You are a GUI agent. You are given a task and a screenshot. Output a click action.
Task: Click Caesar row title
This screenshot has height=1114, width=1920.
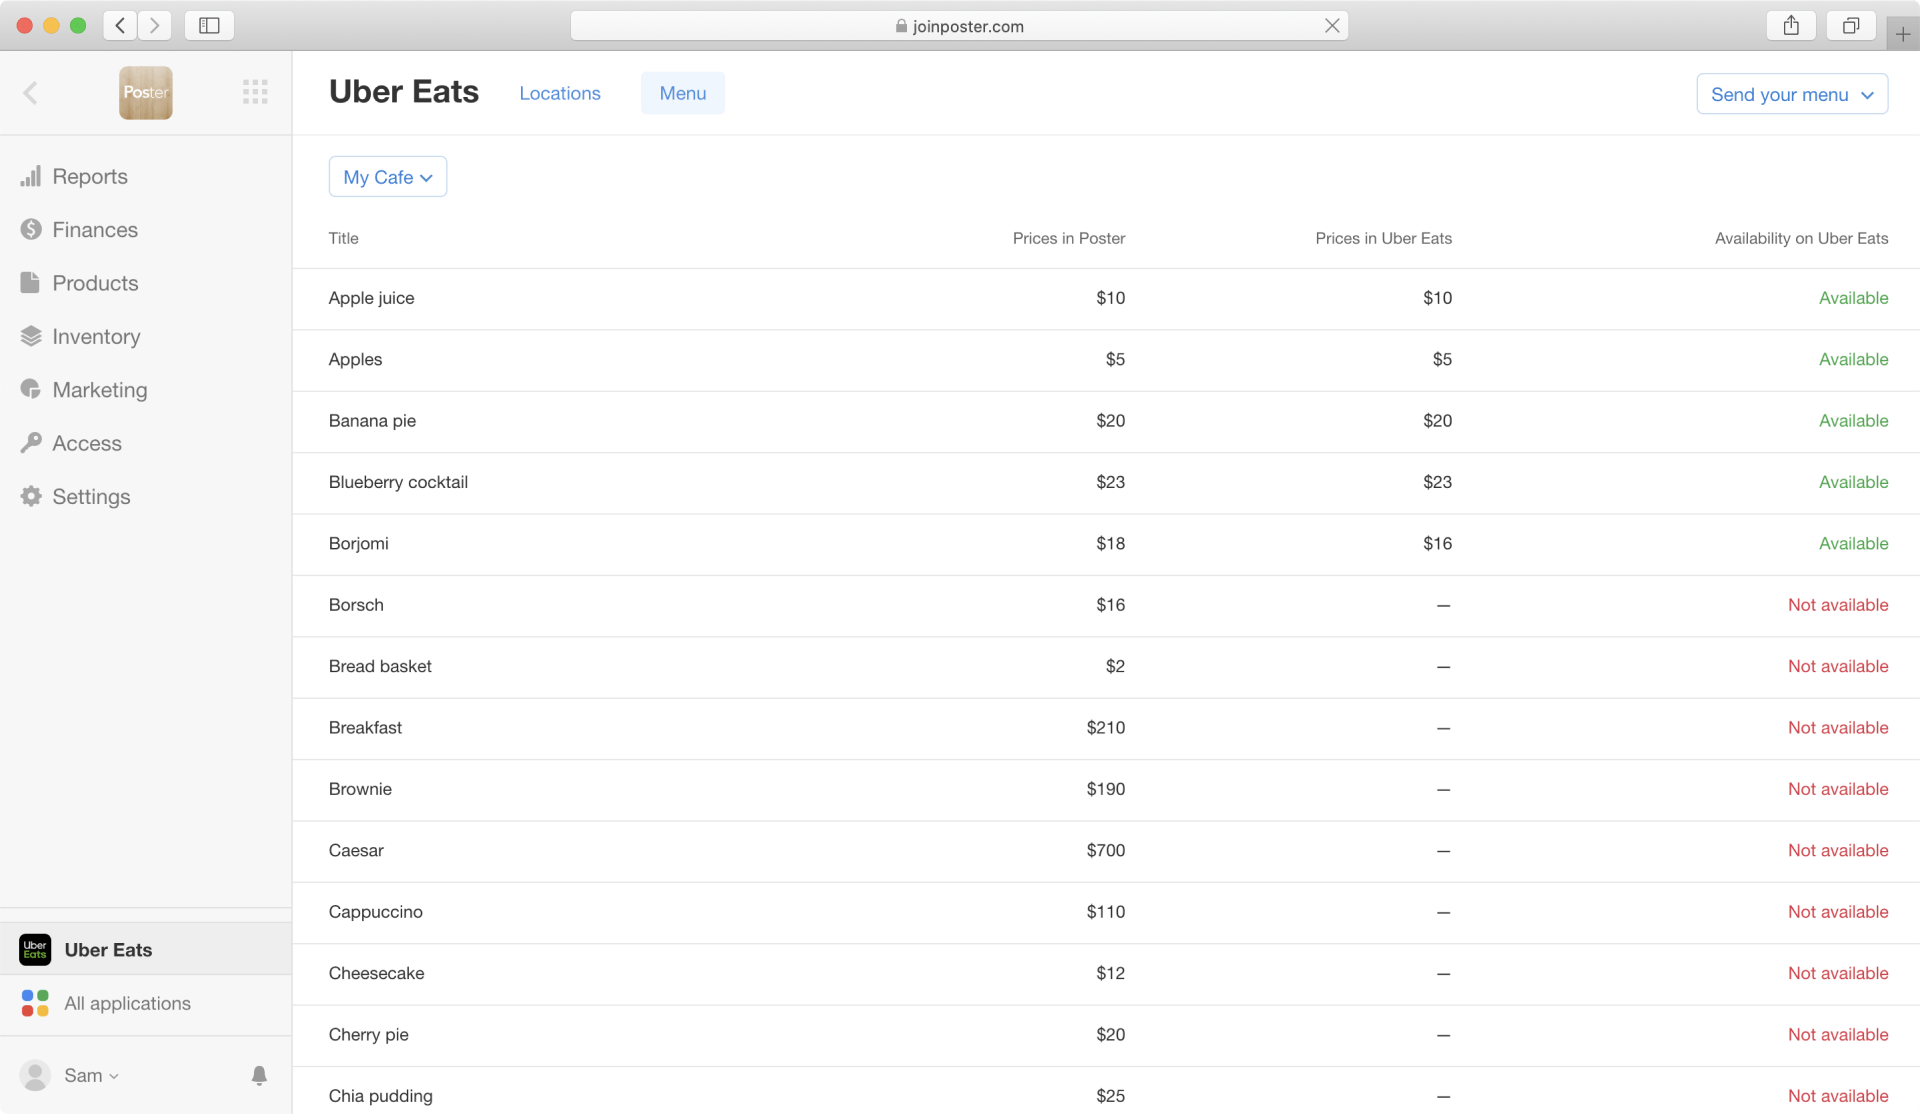356,850
